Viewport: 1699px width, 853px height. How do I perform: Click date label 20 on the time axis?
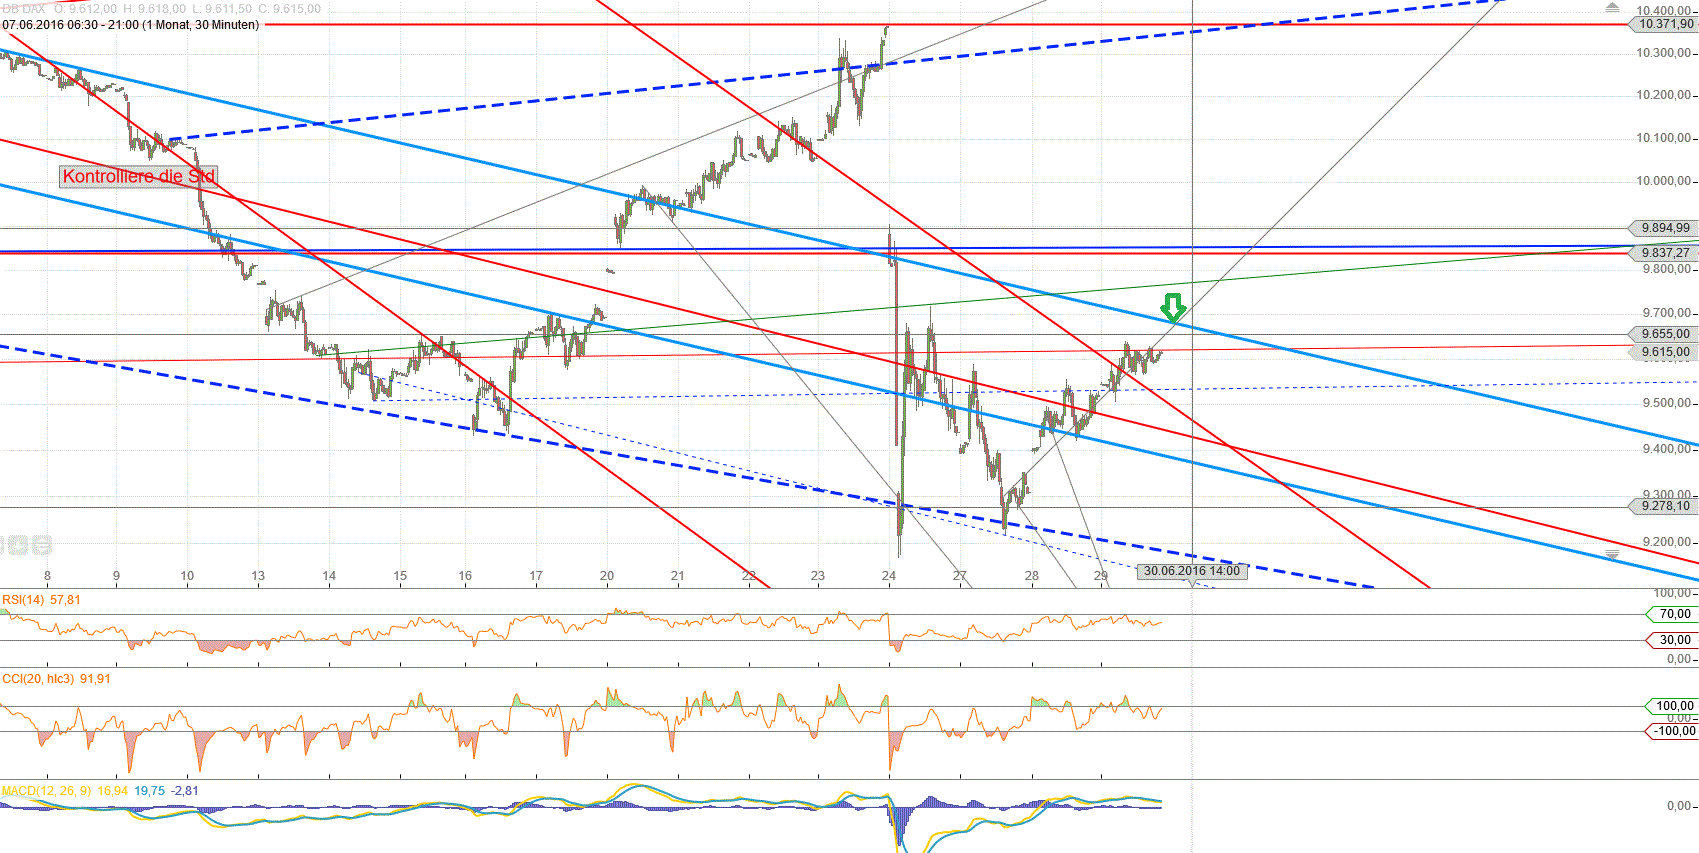(x=607, y=576)
